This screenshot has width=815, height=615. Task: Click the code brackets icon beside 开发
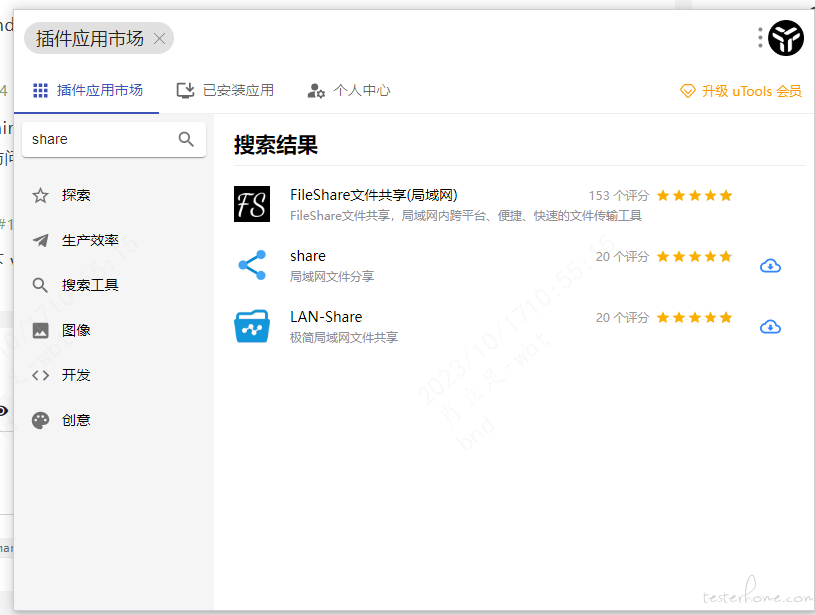click(x=41, y=375)
